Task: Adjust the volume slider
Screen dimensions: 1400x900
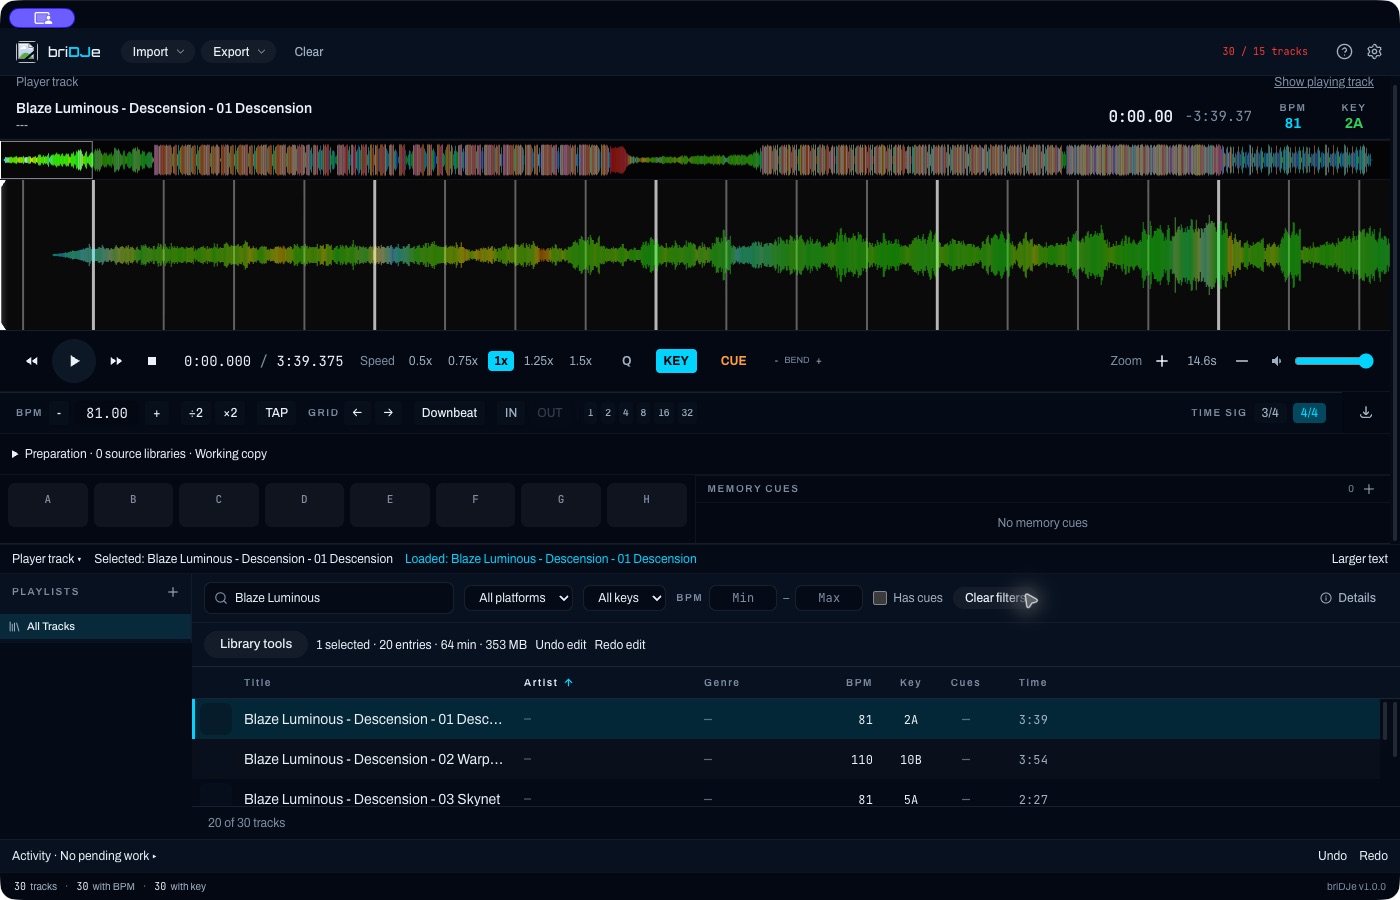Action: pyautogui.click(x=1334, y=361)
